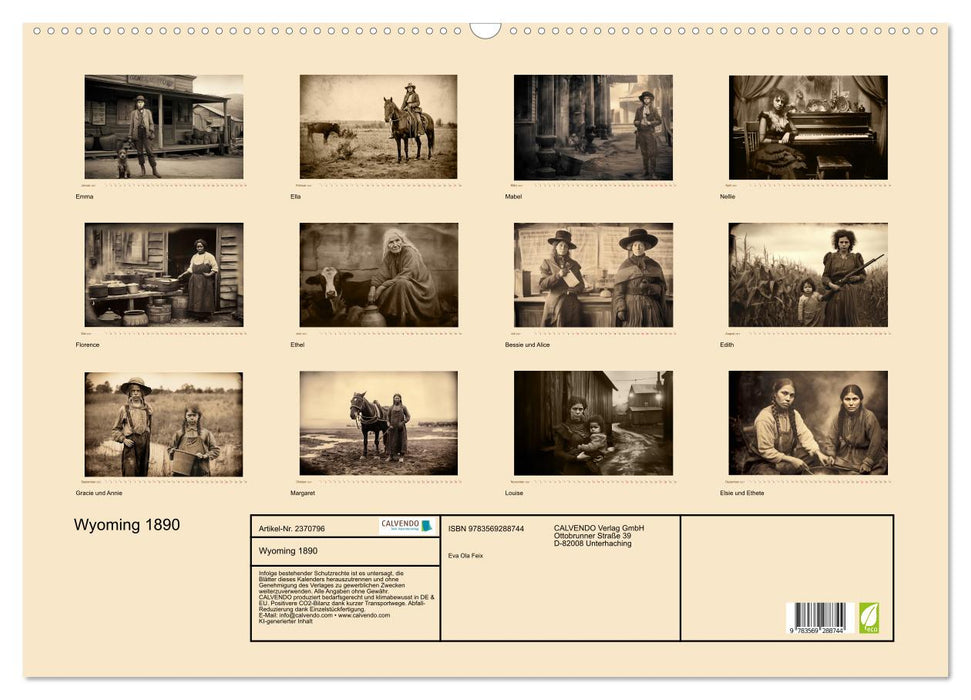Click barcode number '9 783569 288744'
971x700 pixels.
[817, 630]
